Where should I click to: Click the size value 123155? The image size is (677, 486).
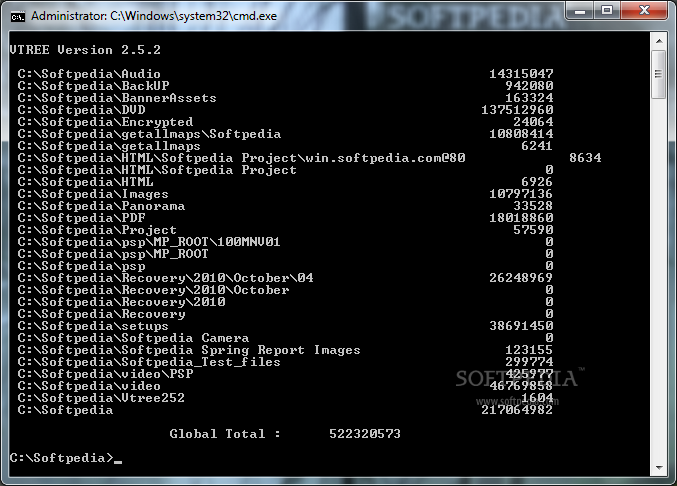pyautogui.click(x=529, y=350)
